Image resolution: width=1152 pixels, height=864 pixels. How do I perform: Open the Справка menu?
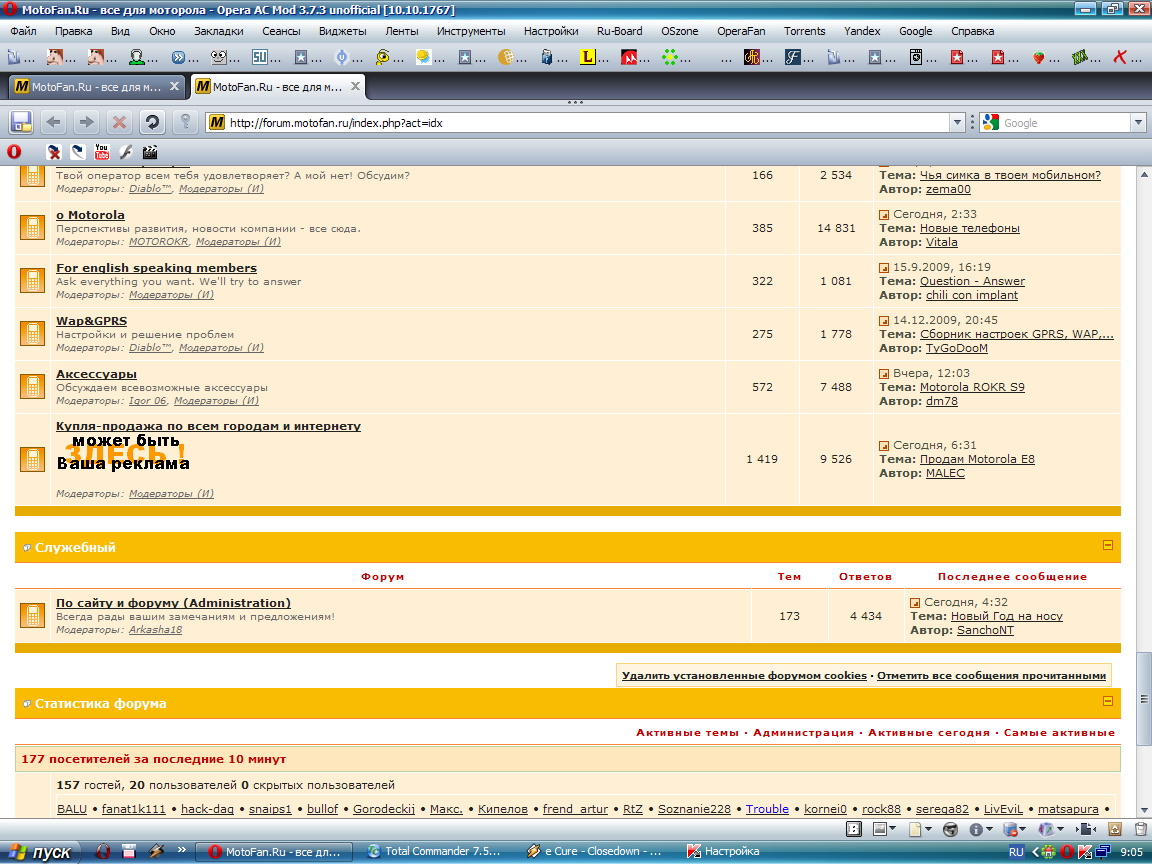[x=972, y=31]
